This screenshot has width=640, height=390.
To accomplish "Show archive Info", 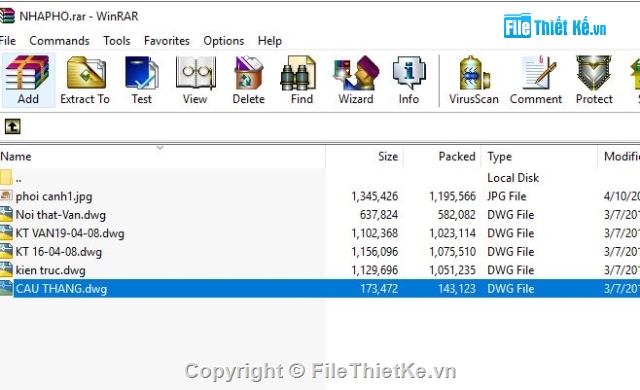I will tap(409, 80).
